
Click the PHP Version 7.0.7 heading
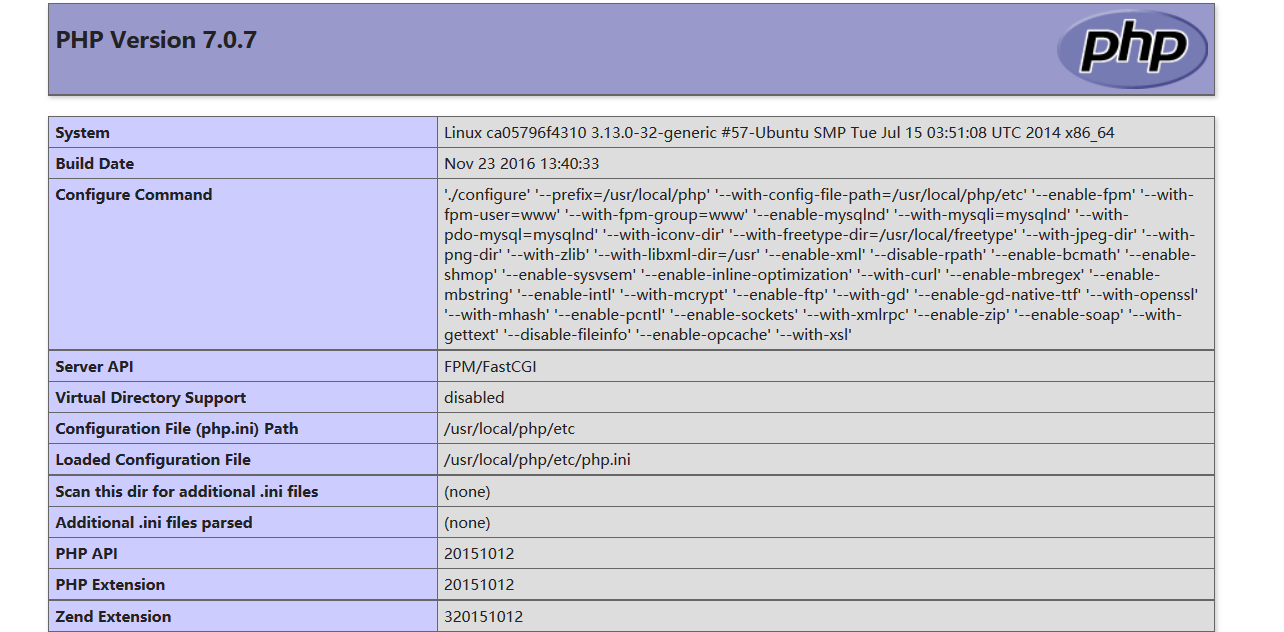click(156, 40)
